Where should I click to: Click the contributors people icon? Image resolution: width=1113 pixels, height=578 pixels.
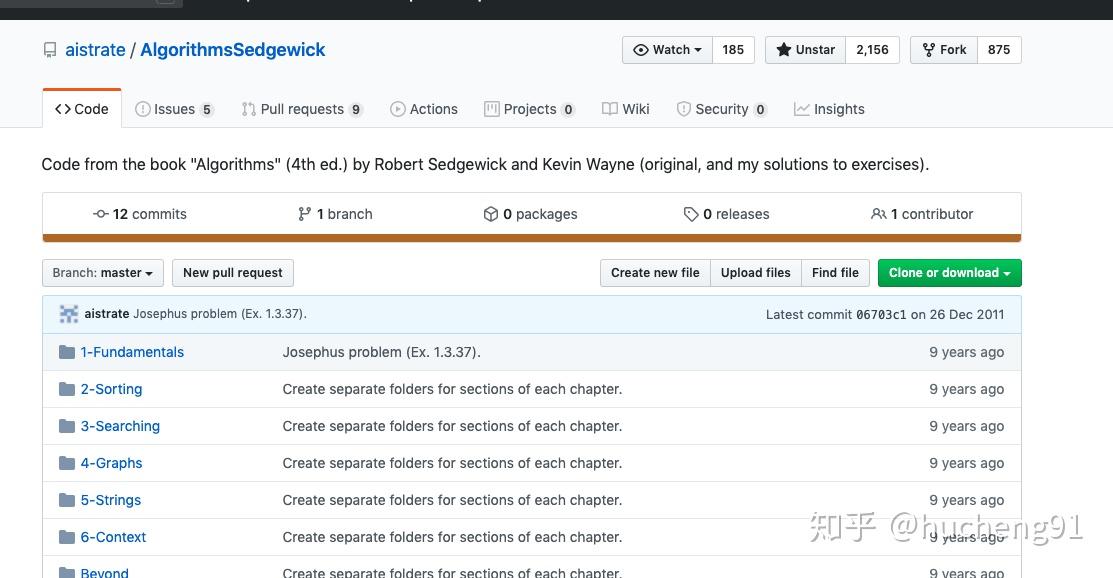pyautogui.click(x=879, y=214)
